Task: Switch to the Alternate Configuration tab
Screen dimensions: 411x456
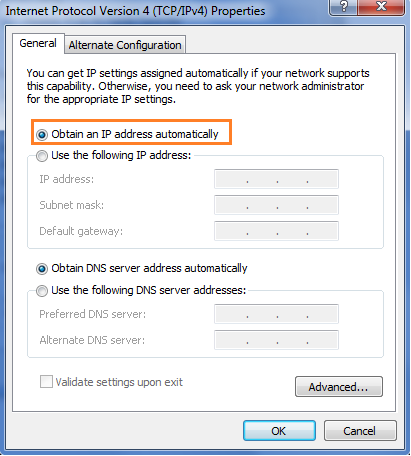Action: (x=125, y=45)
